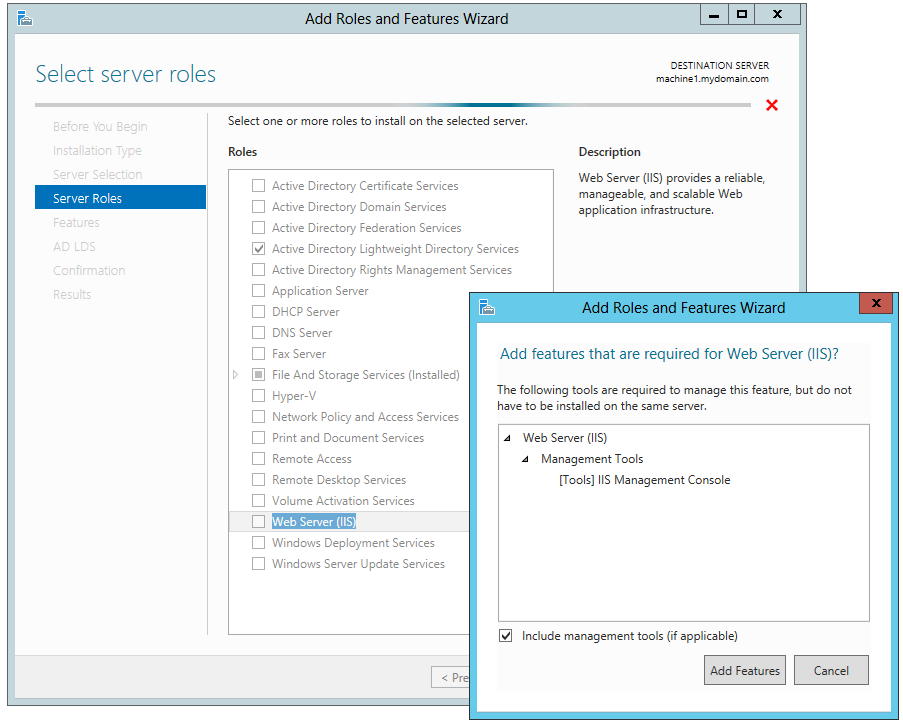The height and width of the screenshot is (724, 903).
Task: Uncheck Active Directory Lightweight Directory Services
Action: [259, 249]
